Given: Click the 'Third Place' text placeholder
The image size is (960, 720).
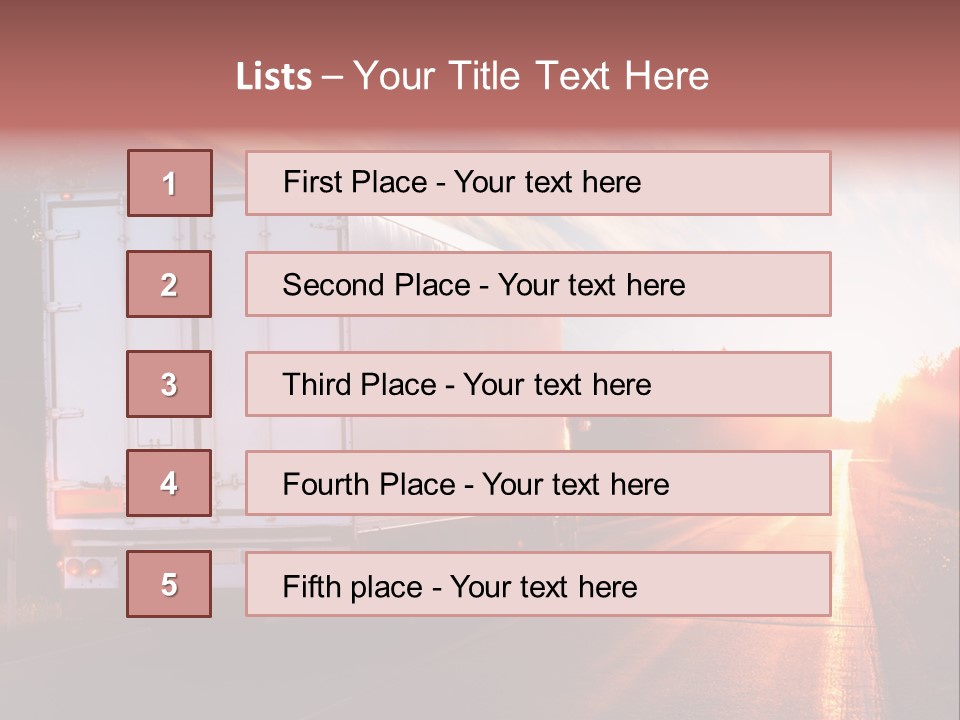Looking at the screenshot, I should pos(538,384).
